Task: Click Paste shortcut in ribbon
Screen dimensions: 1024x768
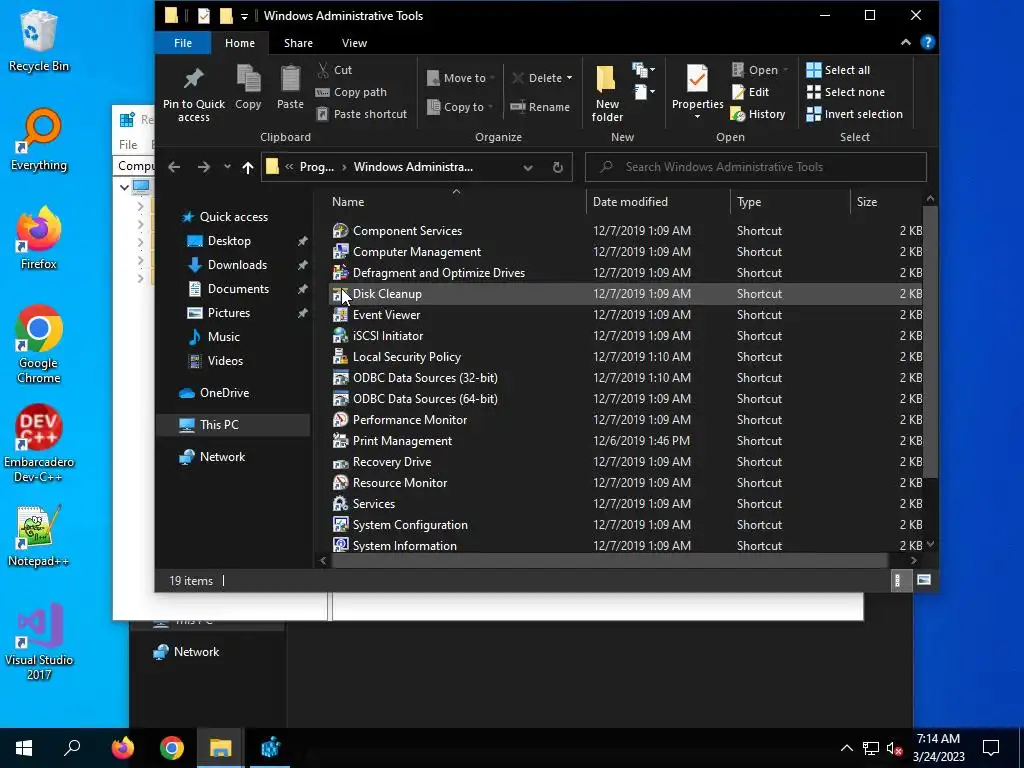Action: (x=362, y=114)
